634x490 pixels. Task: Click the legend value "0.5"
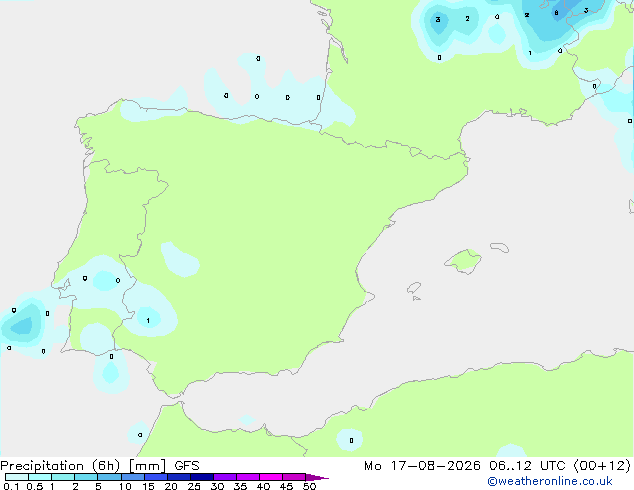(35, 486)
